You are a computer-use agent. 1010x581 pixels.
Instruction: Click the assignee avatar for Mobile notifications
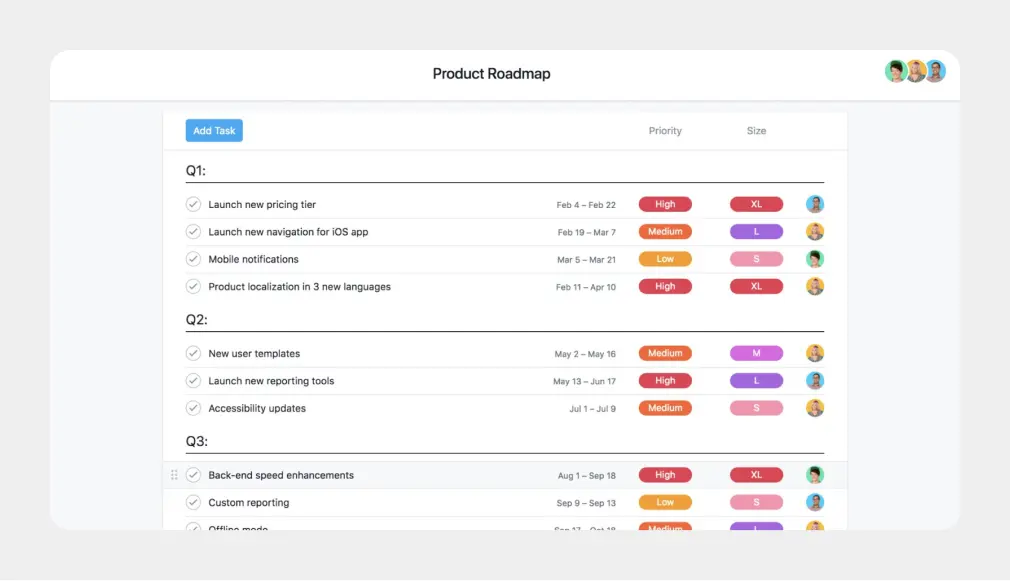click(x=815, y=259)
